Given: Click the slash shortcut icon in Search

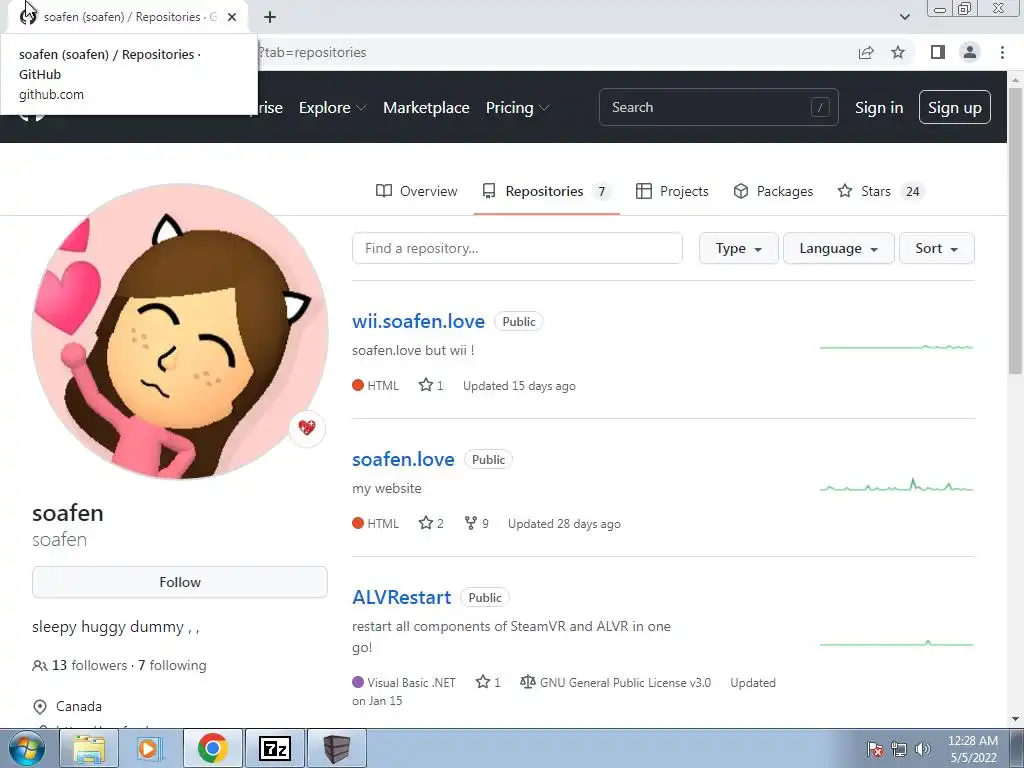Looking at the screenshot, I should pos(820,107).
